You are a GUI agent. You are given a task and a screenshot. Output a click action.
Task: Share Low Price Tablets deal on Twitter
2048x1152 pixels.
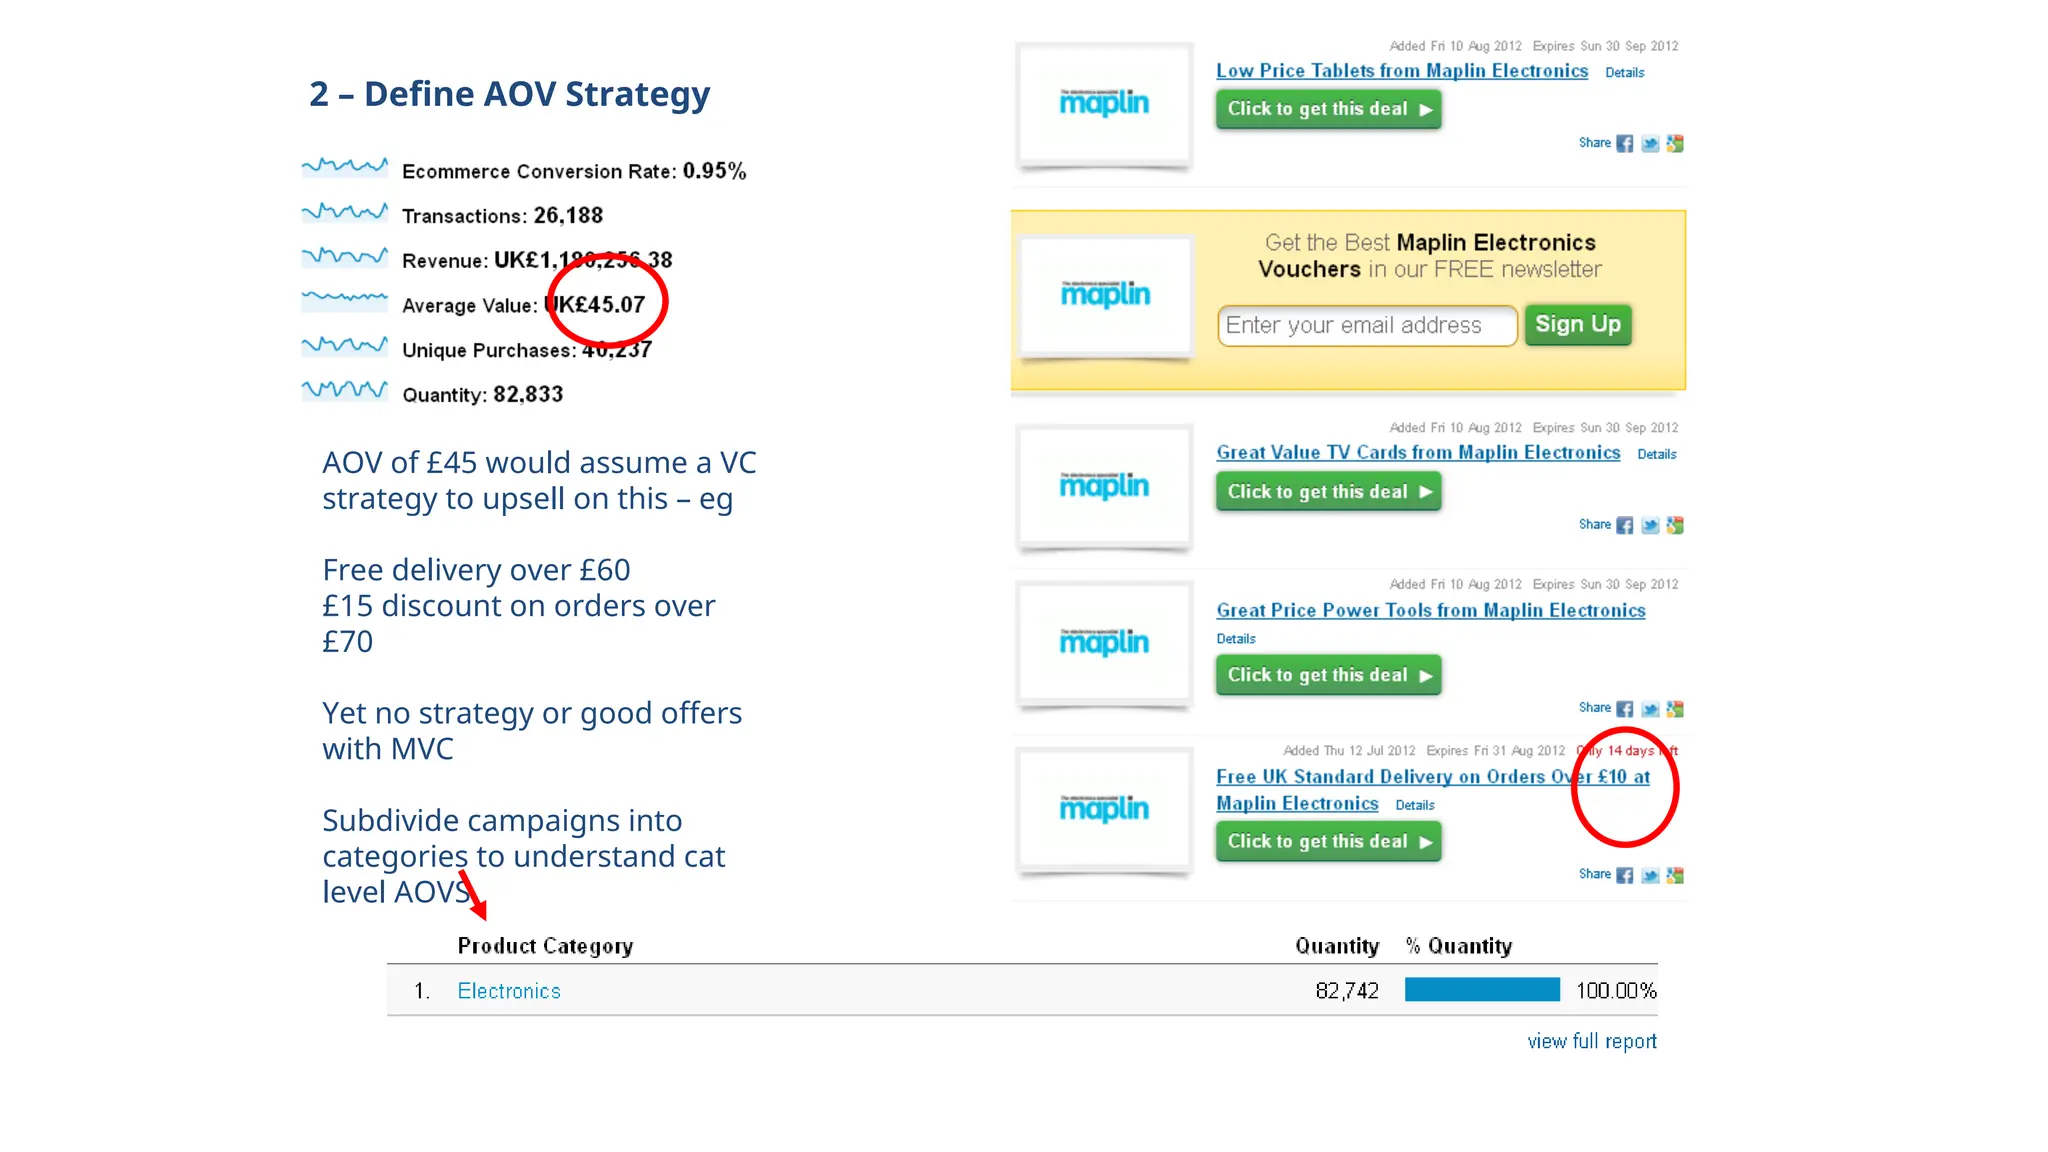tap(1650, 144)
